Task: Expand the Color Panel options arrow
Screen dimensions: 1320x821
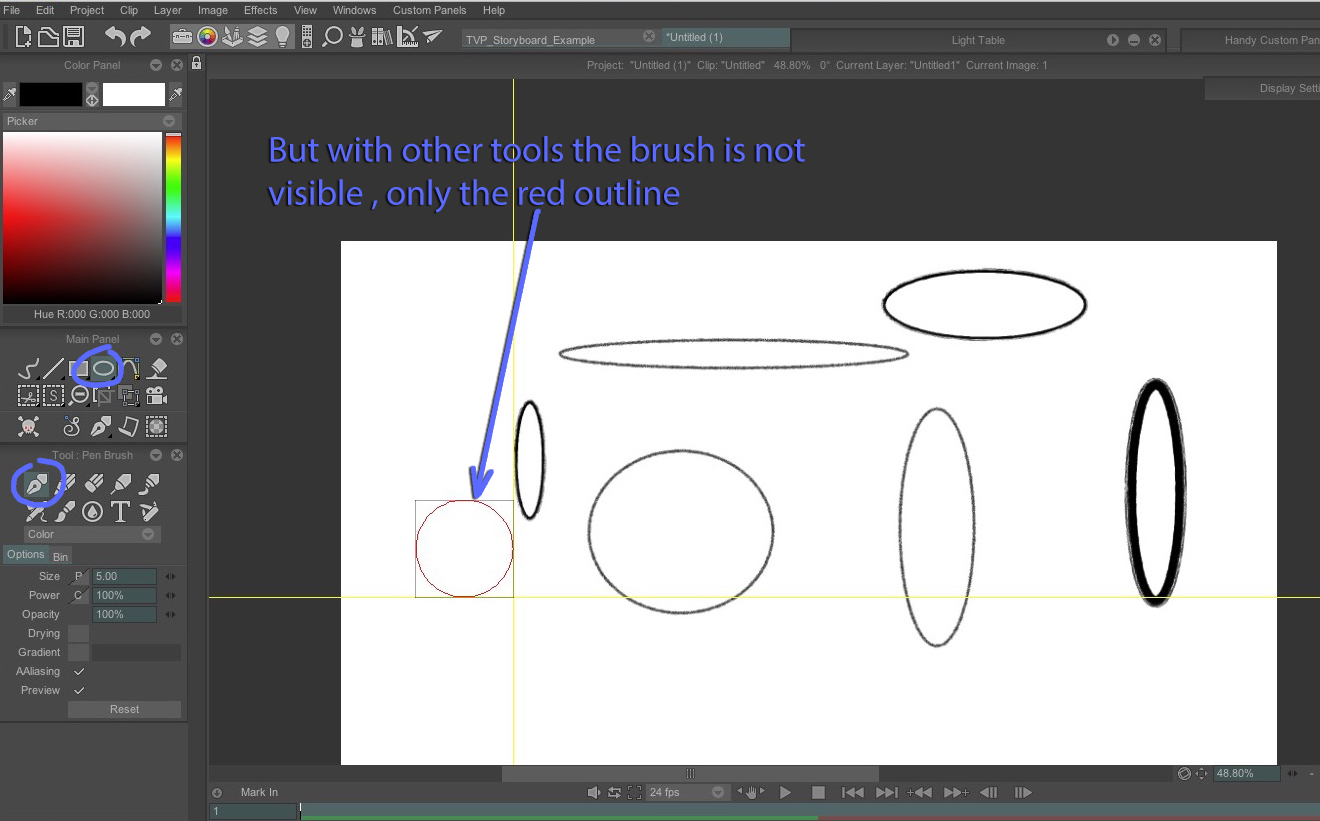Action: tap(156, 65)
